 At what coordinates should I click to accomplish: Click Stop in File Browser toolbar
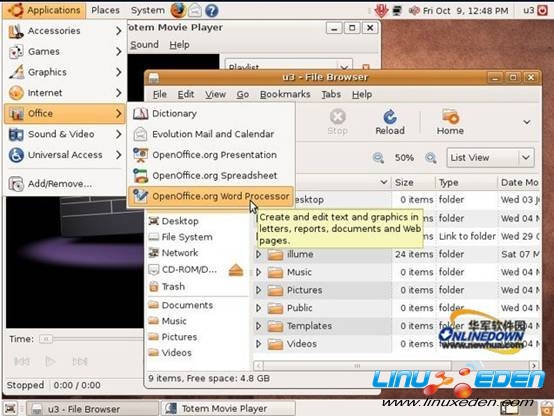337,122
